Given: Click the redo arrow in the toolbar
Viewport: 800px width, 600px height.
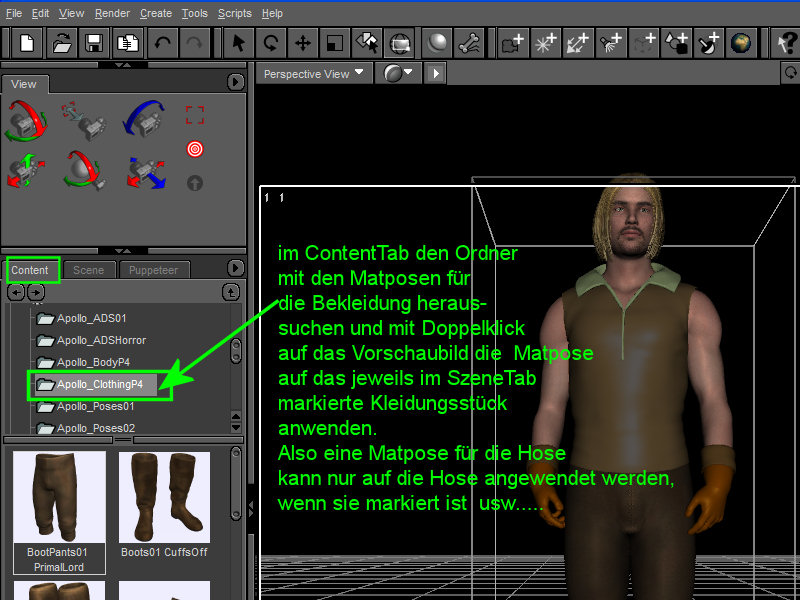Looking at the screenshot, I should 195,43.
